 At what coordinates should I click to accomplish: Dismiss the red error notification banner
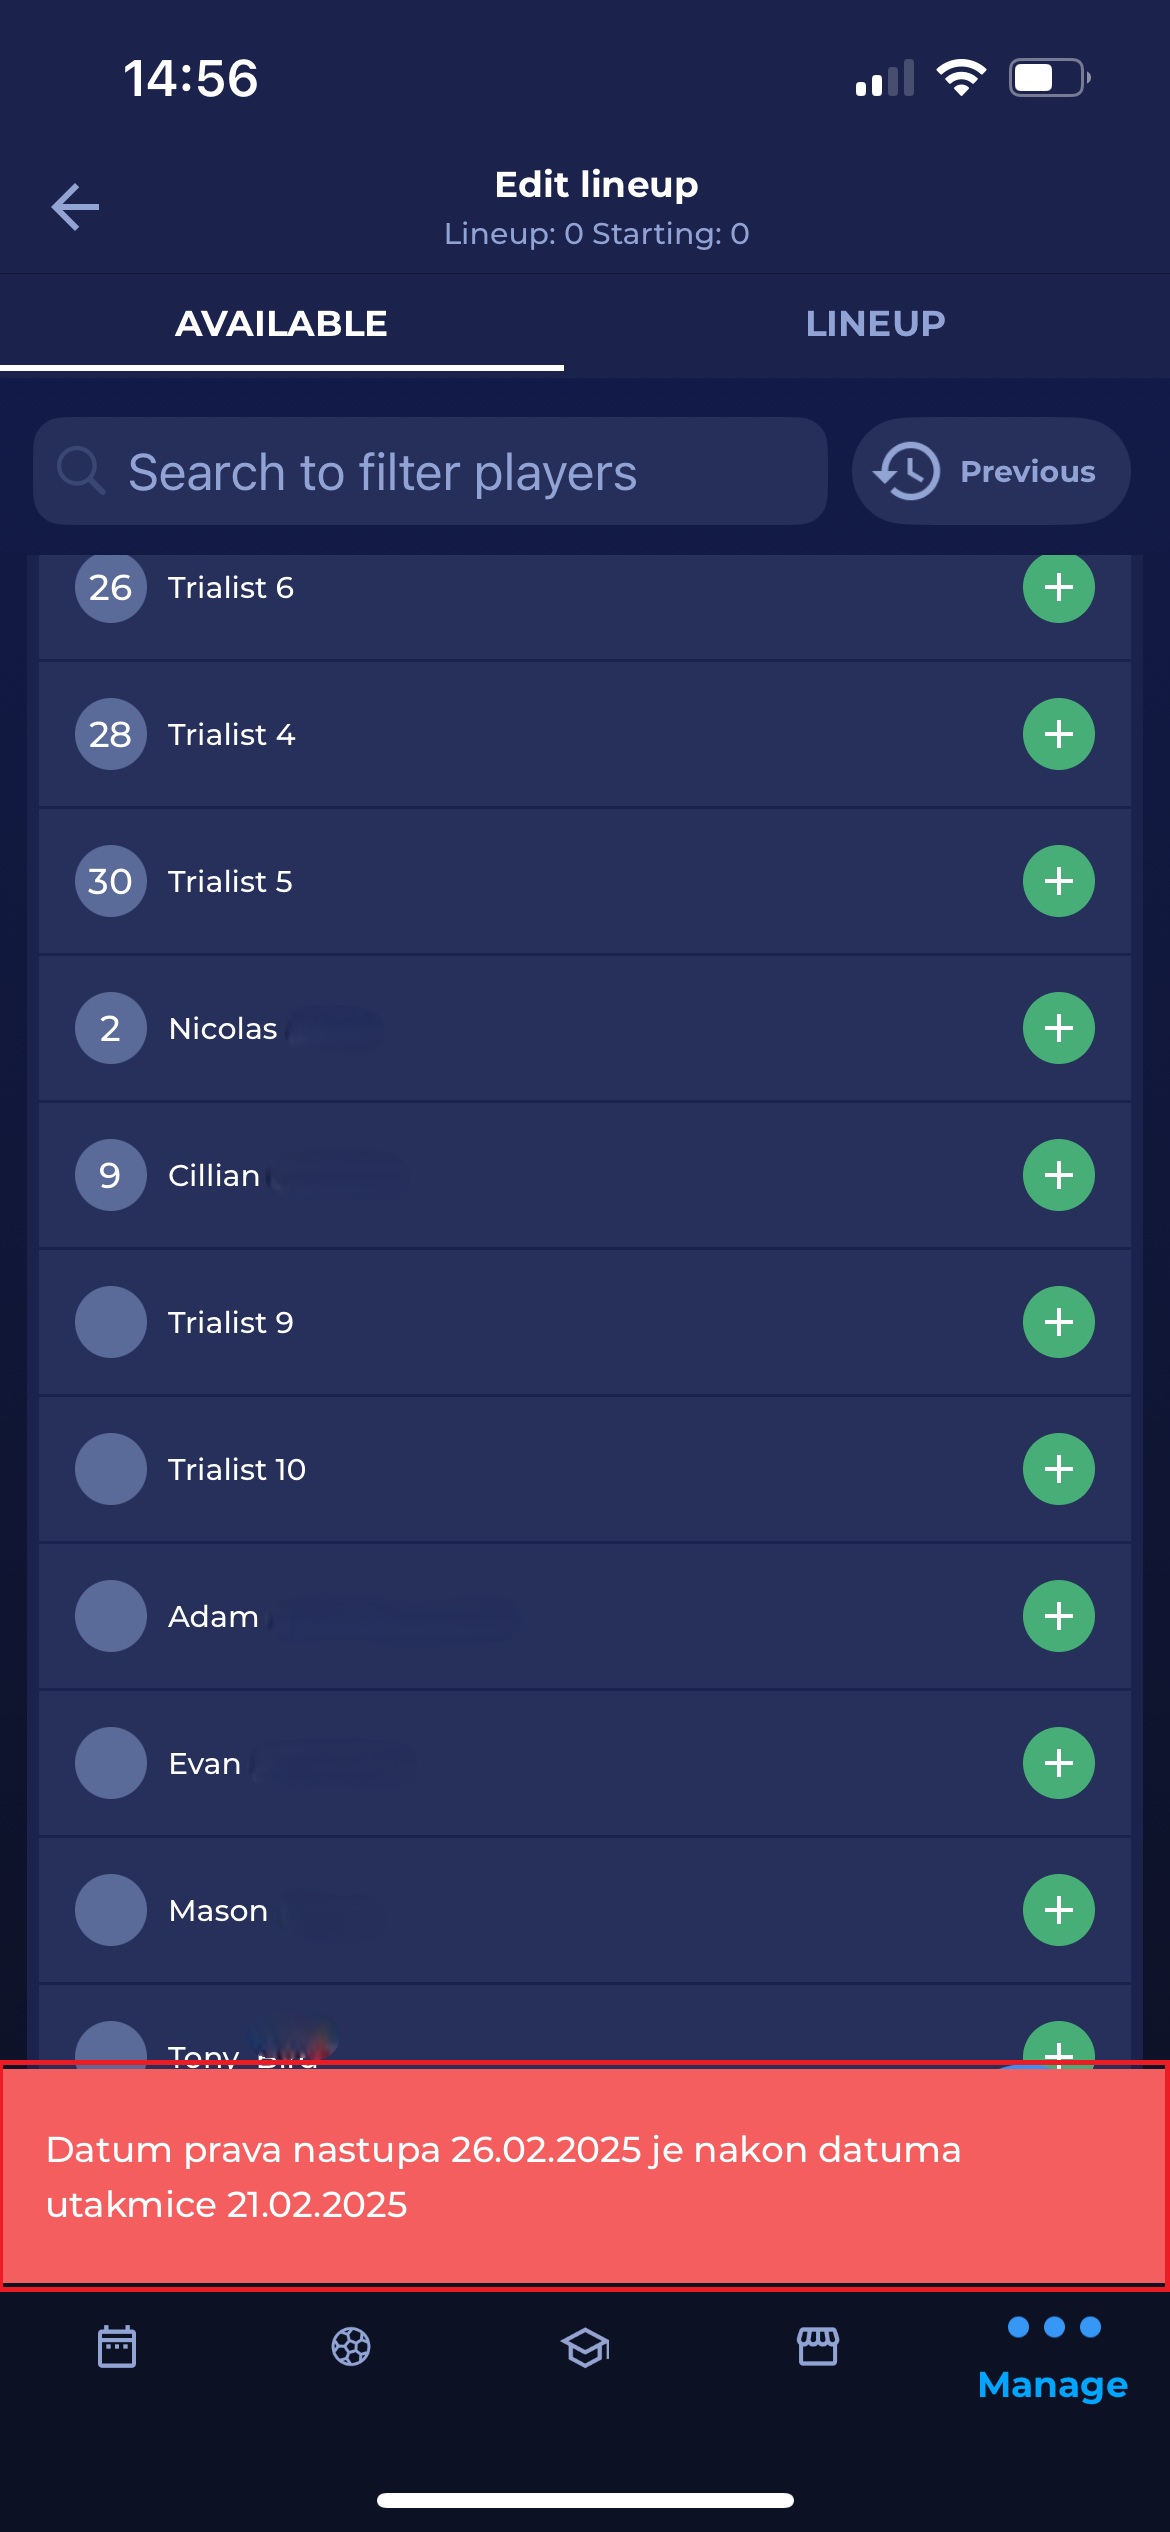[585, 2176]
